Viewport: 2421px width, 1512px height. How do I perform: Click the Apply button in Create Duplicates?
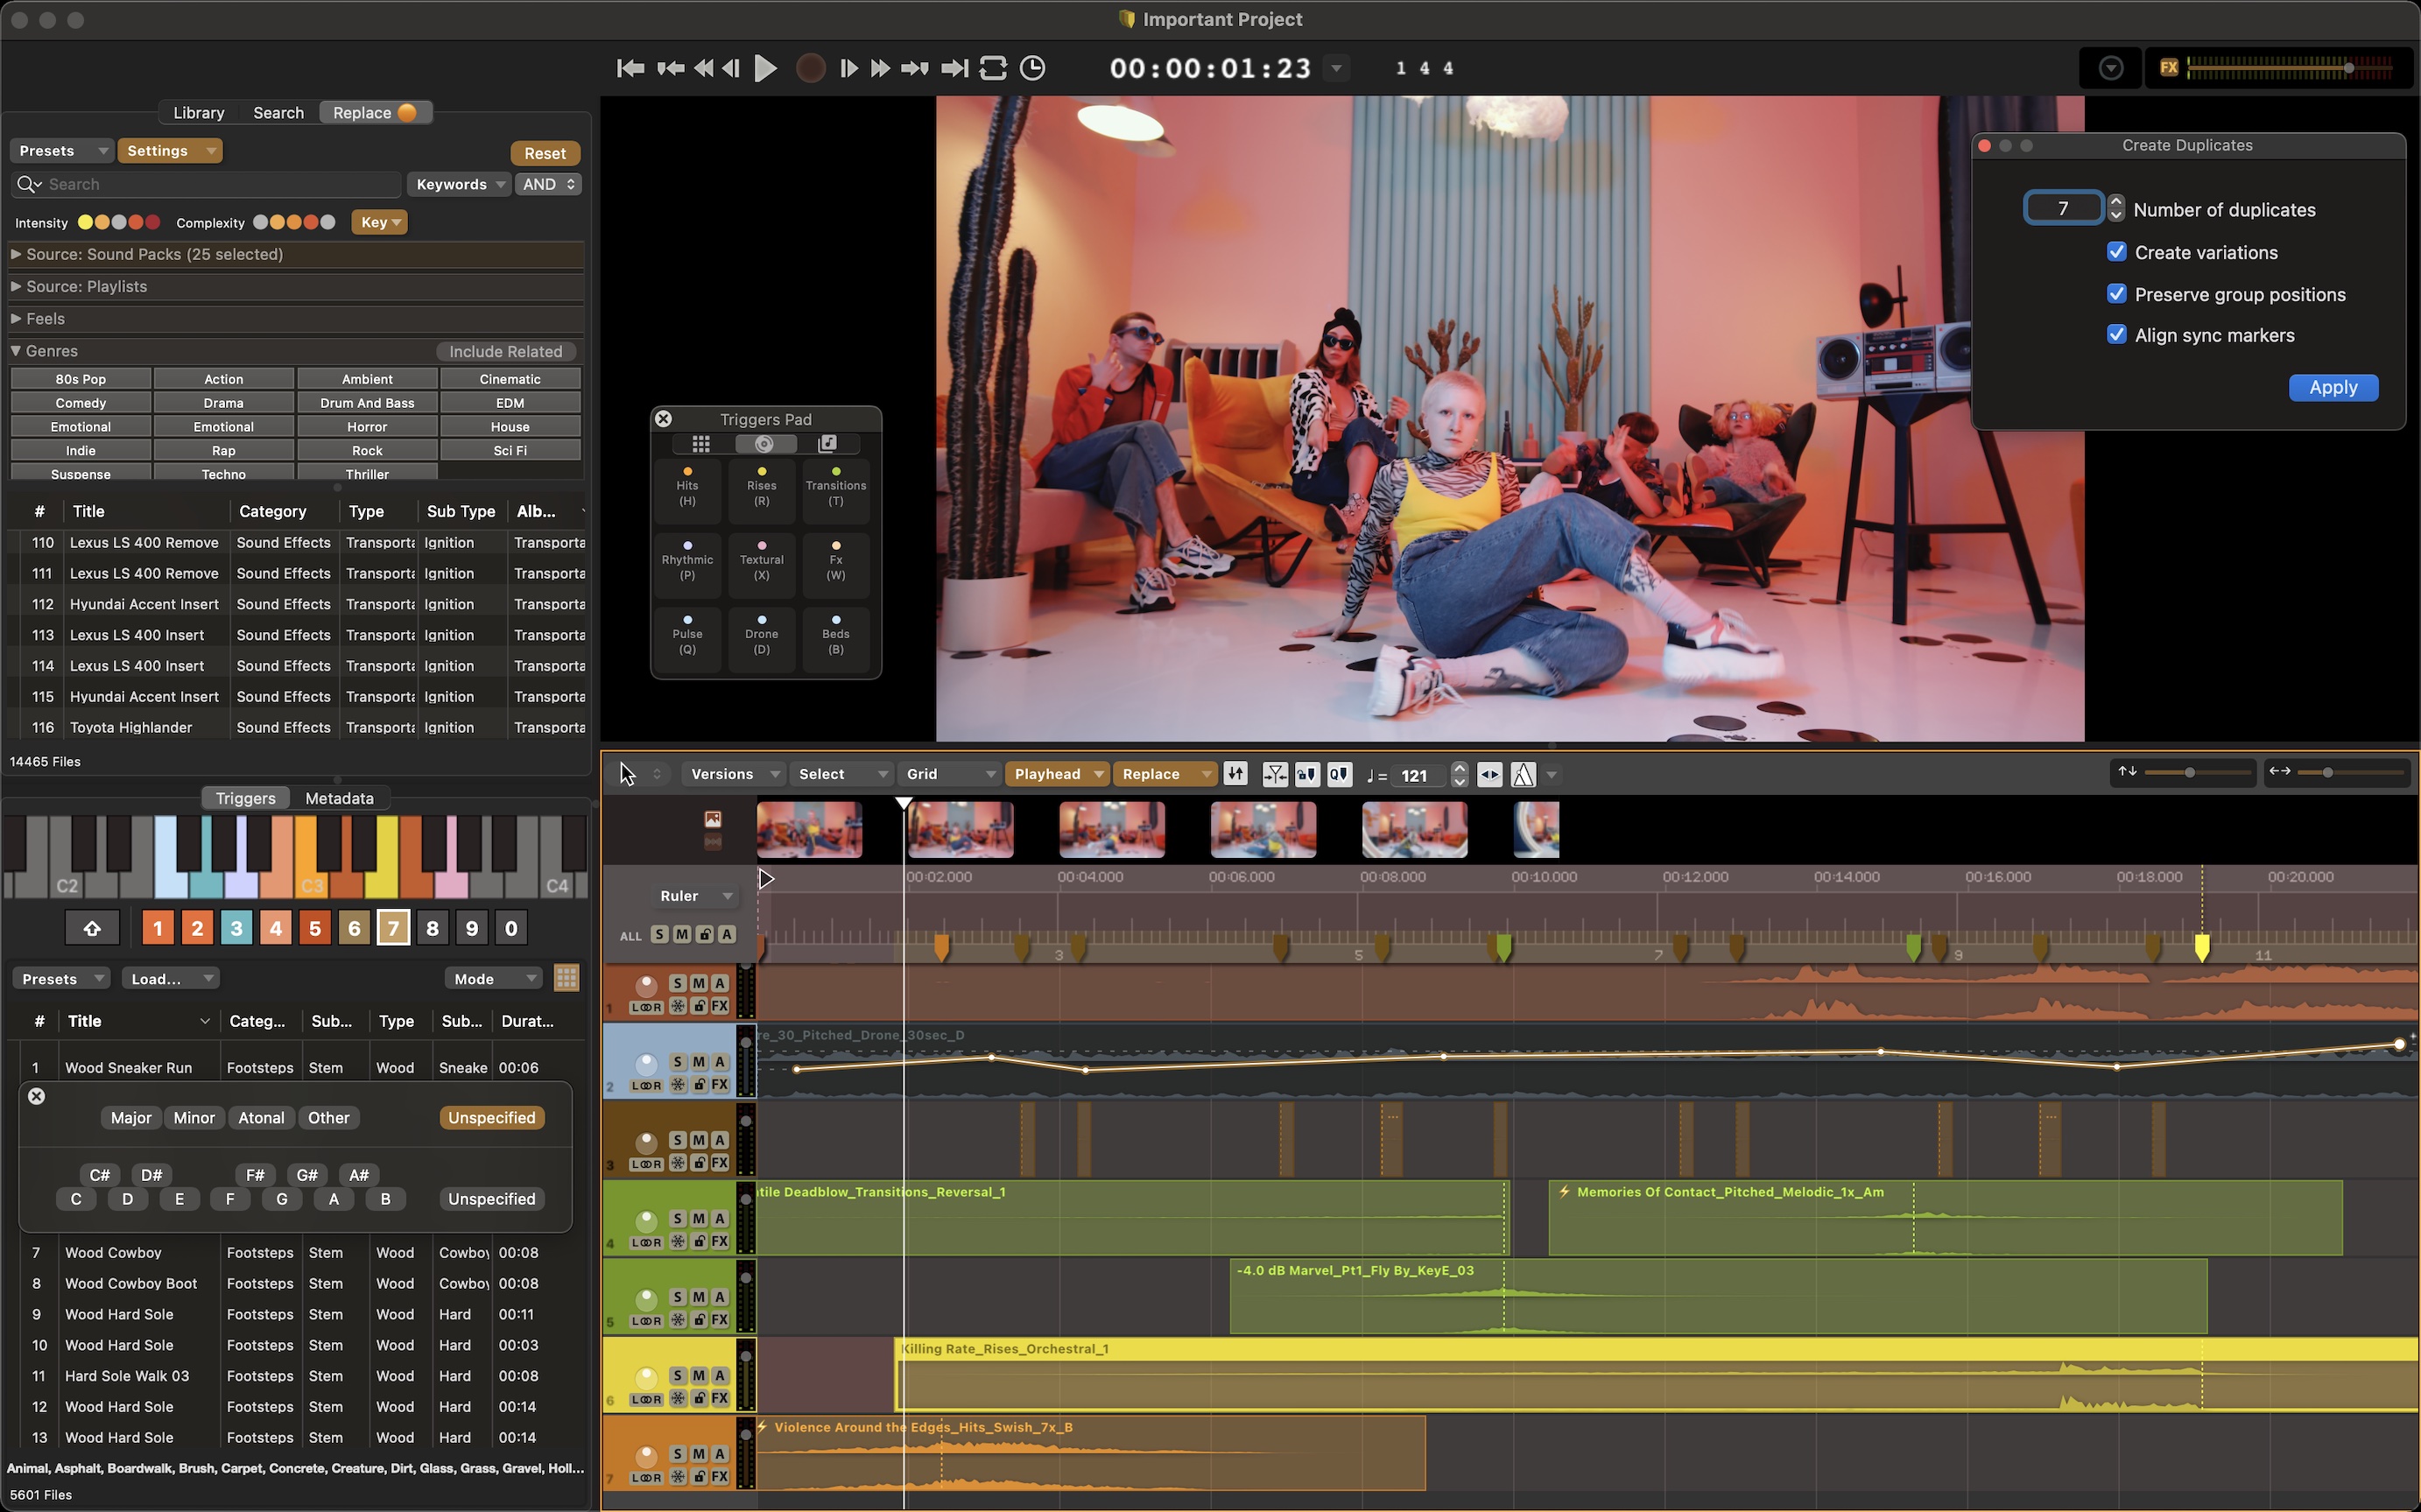[2332, 388]
